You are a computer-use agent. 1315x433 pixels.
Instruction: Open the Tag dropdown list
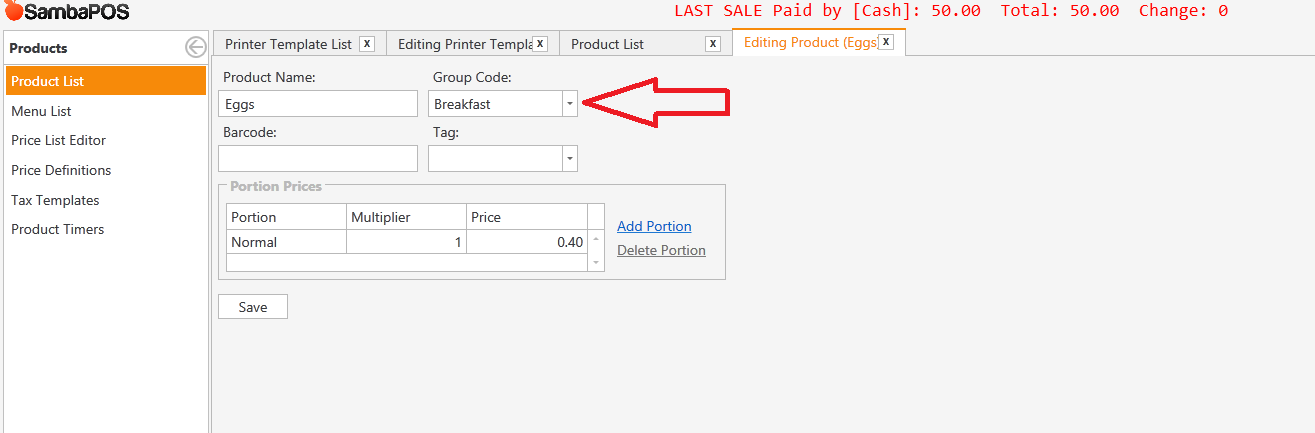[569, 158]
